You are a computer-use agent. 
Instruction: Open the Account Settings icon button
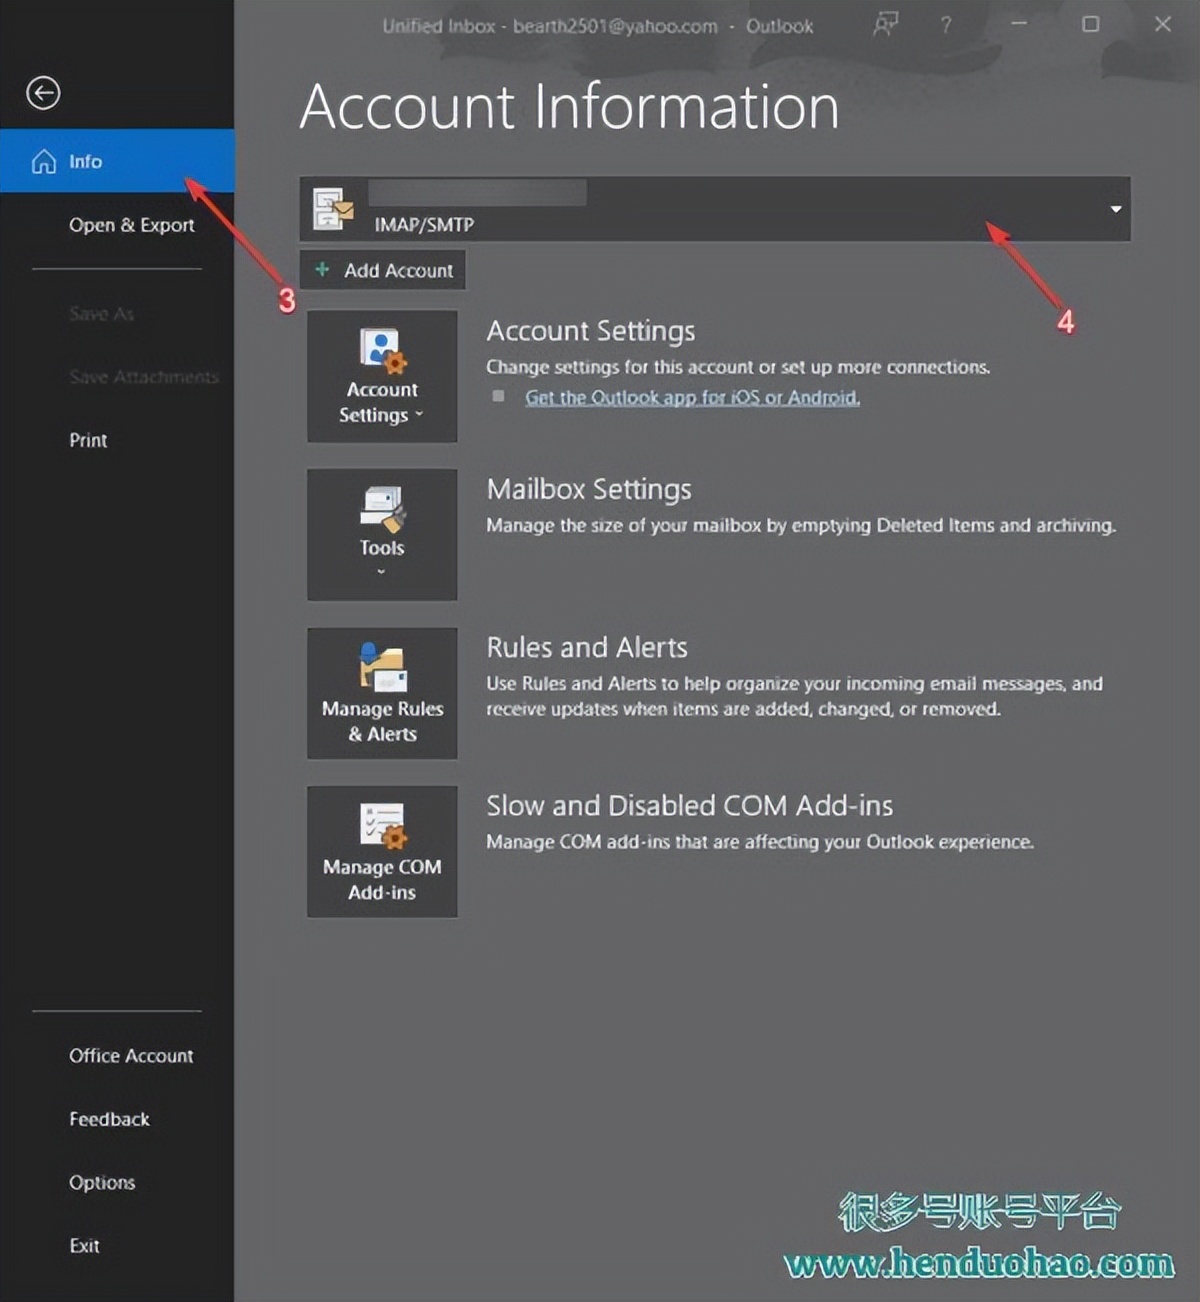pyautogui.click(x=382, y=350)
